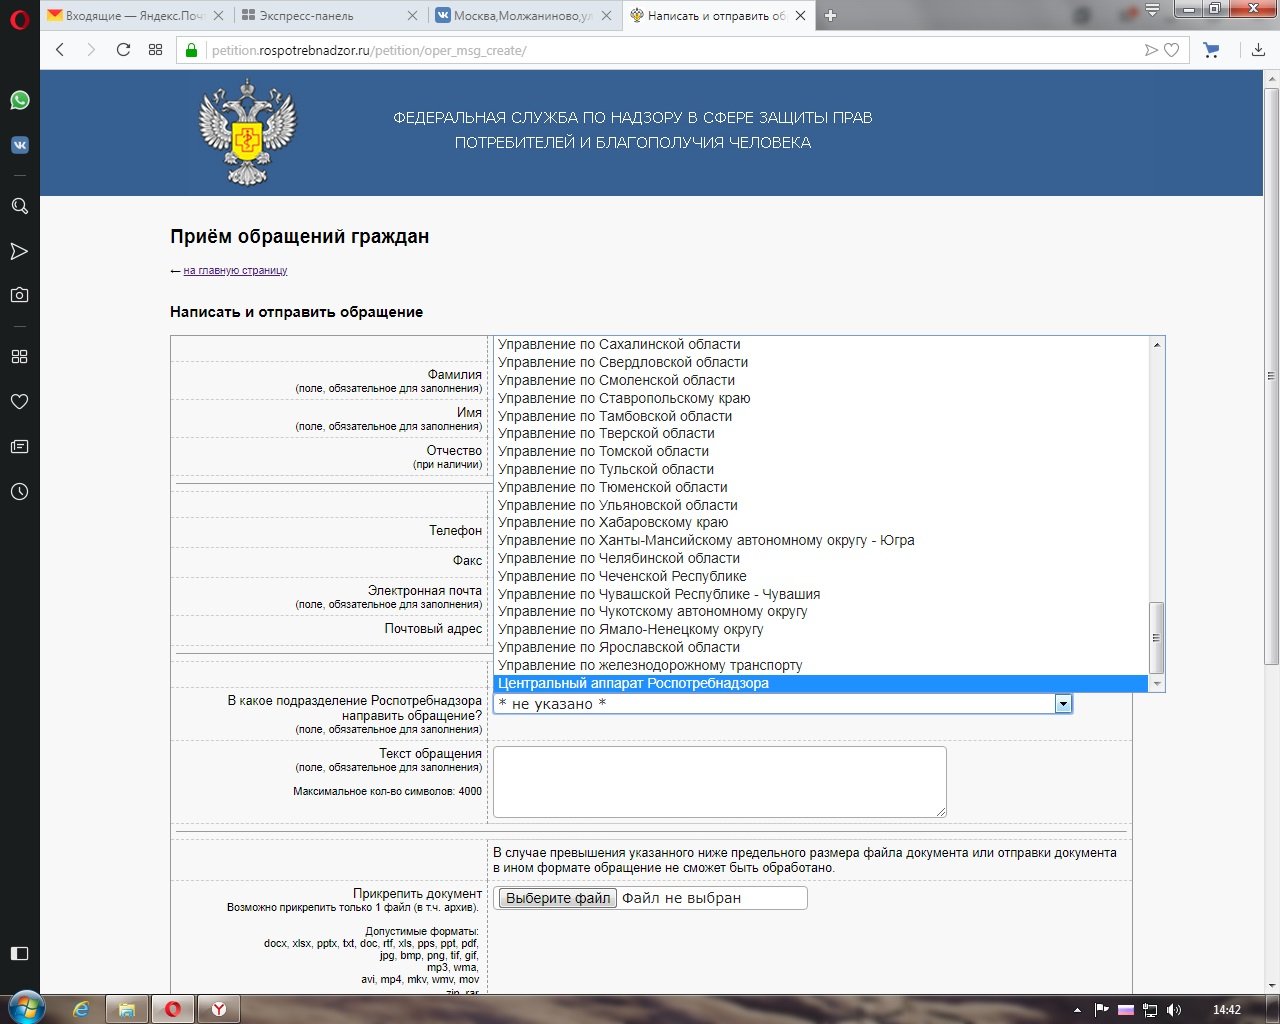1280x1024 pixels.
Task: Click the shopping cart toolbar icon
Action: [x=1211, y=50]
